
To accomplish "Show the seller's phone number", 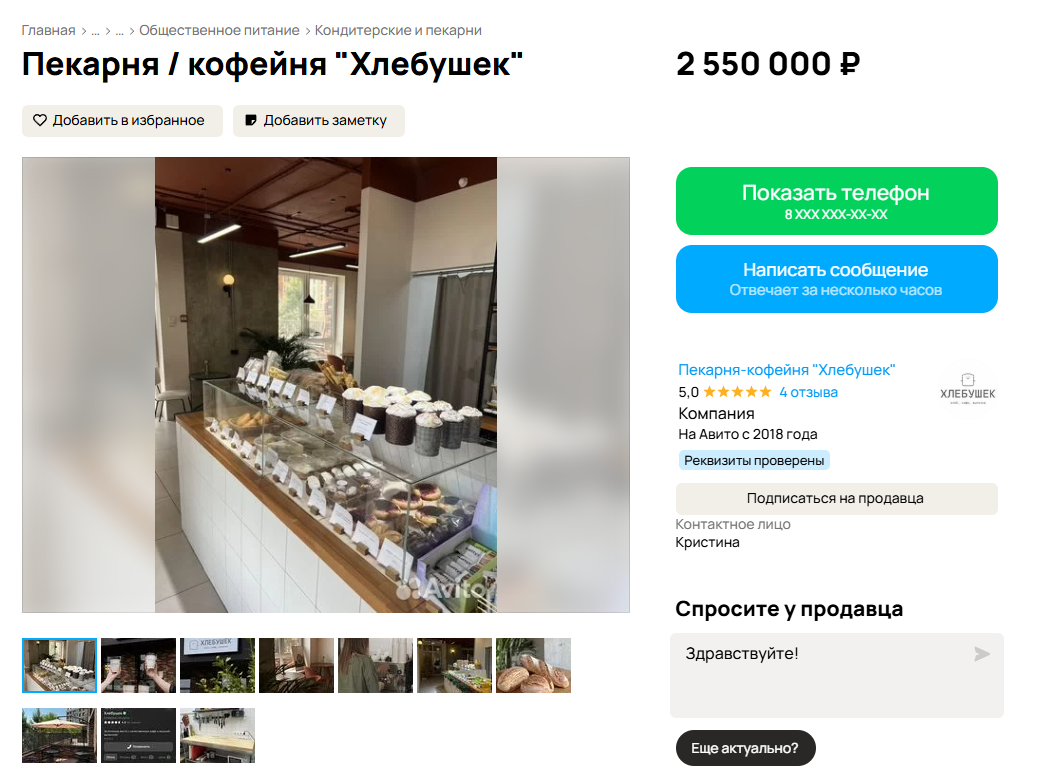I will pyautogui.click(x=837, y=201).
